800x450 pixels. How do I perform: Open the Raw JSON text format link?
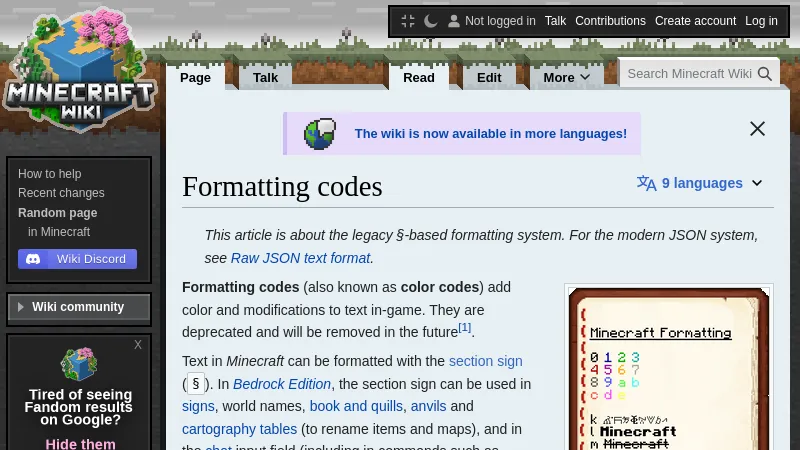click(300, 258)
